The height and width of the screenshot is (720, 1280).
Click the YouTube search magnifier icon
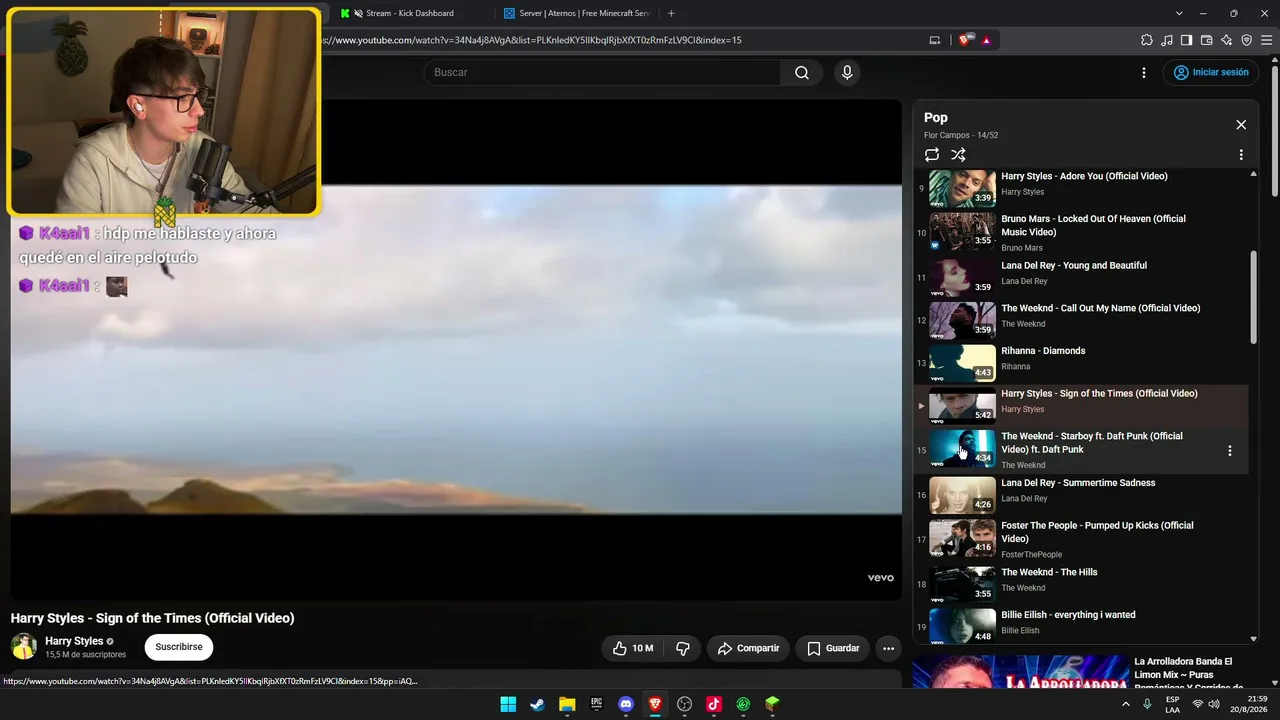tap(802, 72)
